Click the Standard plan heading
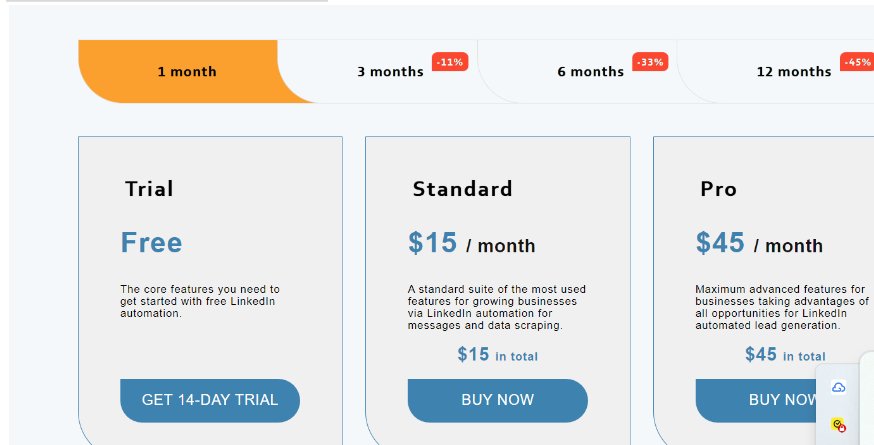This screenshot has width=874, height=445. tap(462, 189)
